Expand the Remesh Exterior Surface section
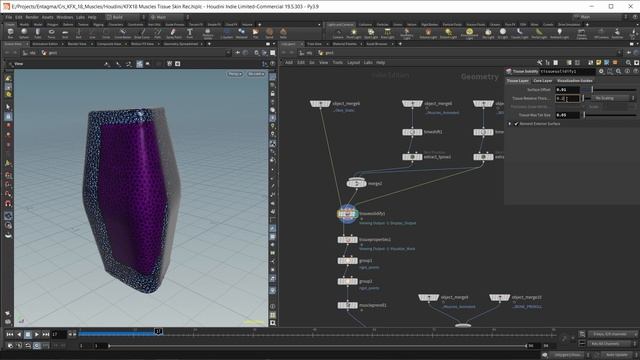This screenshot has width=640, height=360. tap(509, 124)
